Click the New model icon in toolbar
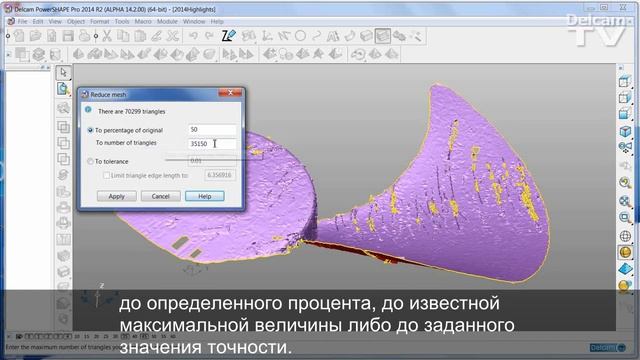640x360 pixels. click(x=19, y=36)
